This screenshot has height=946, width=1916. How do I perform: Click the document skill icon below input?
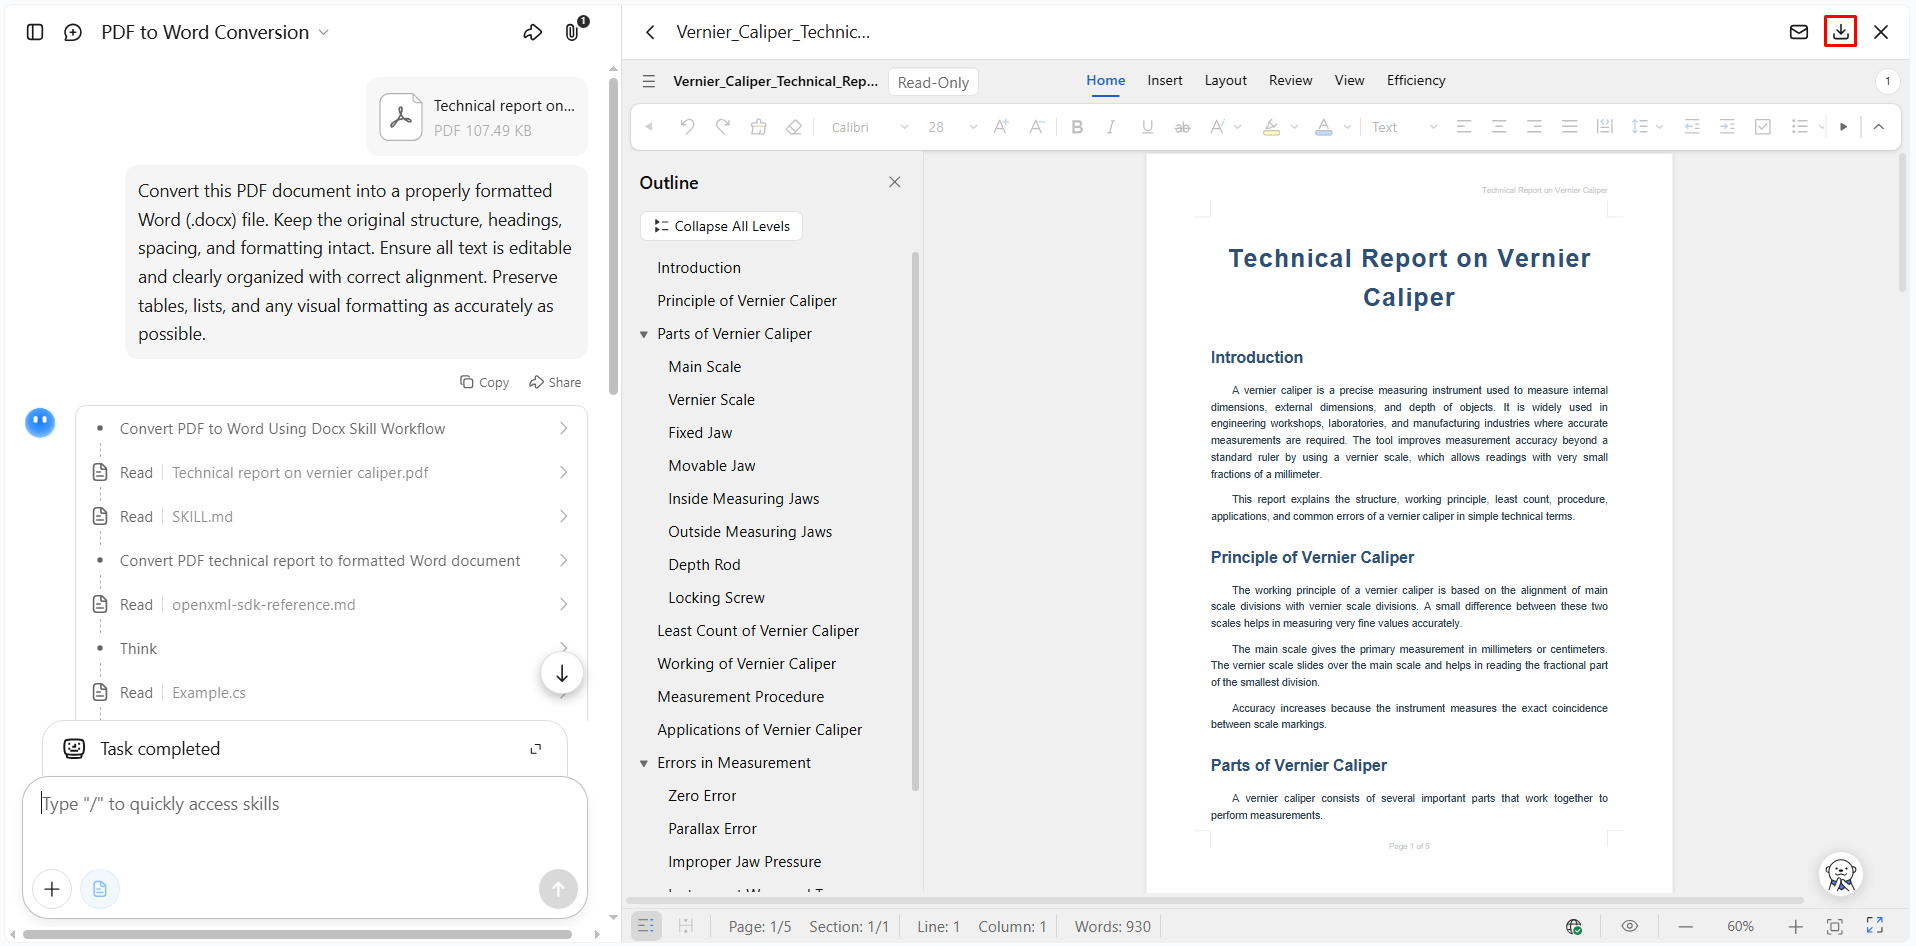click(100, 889)
